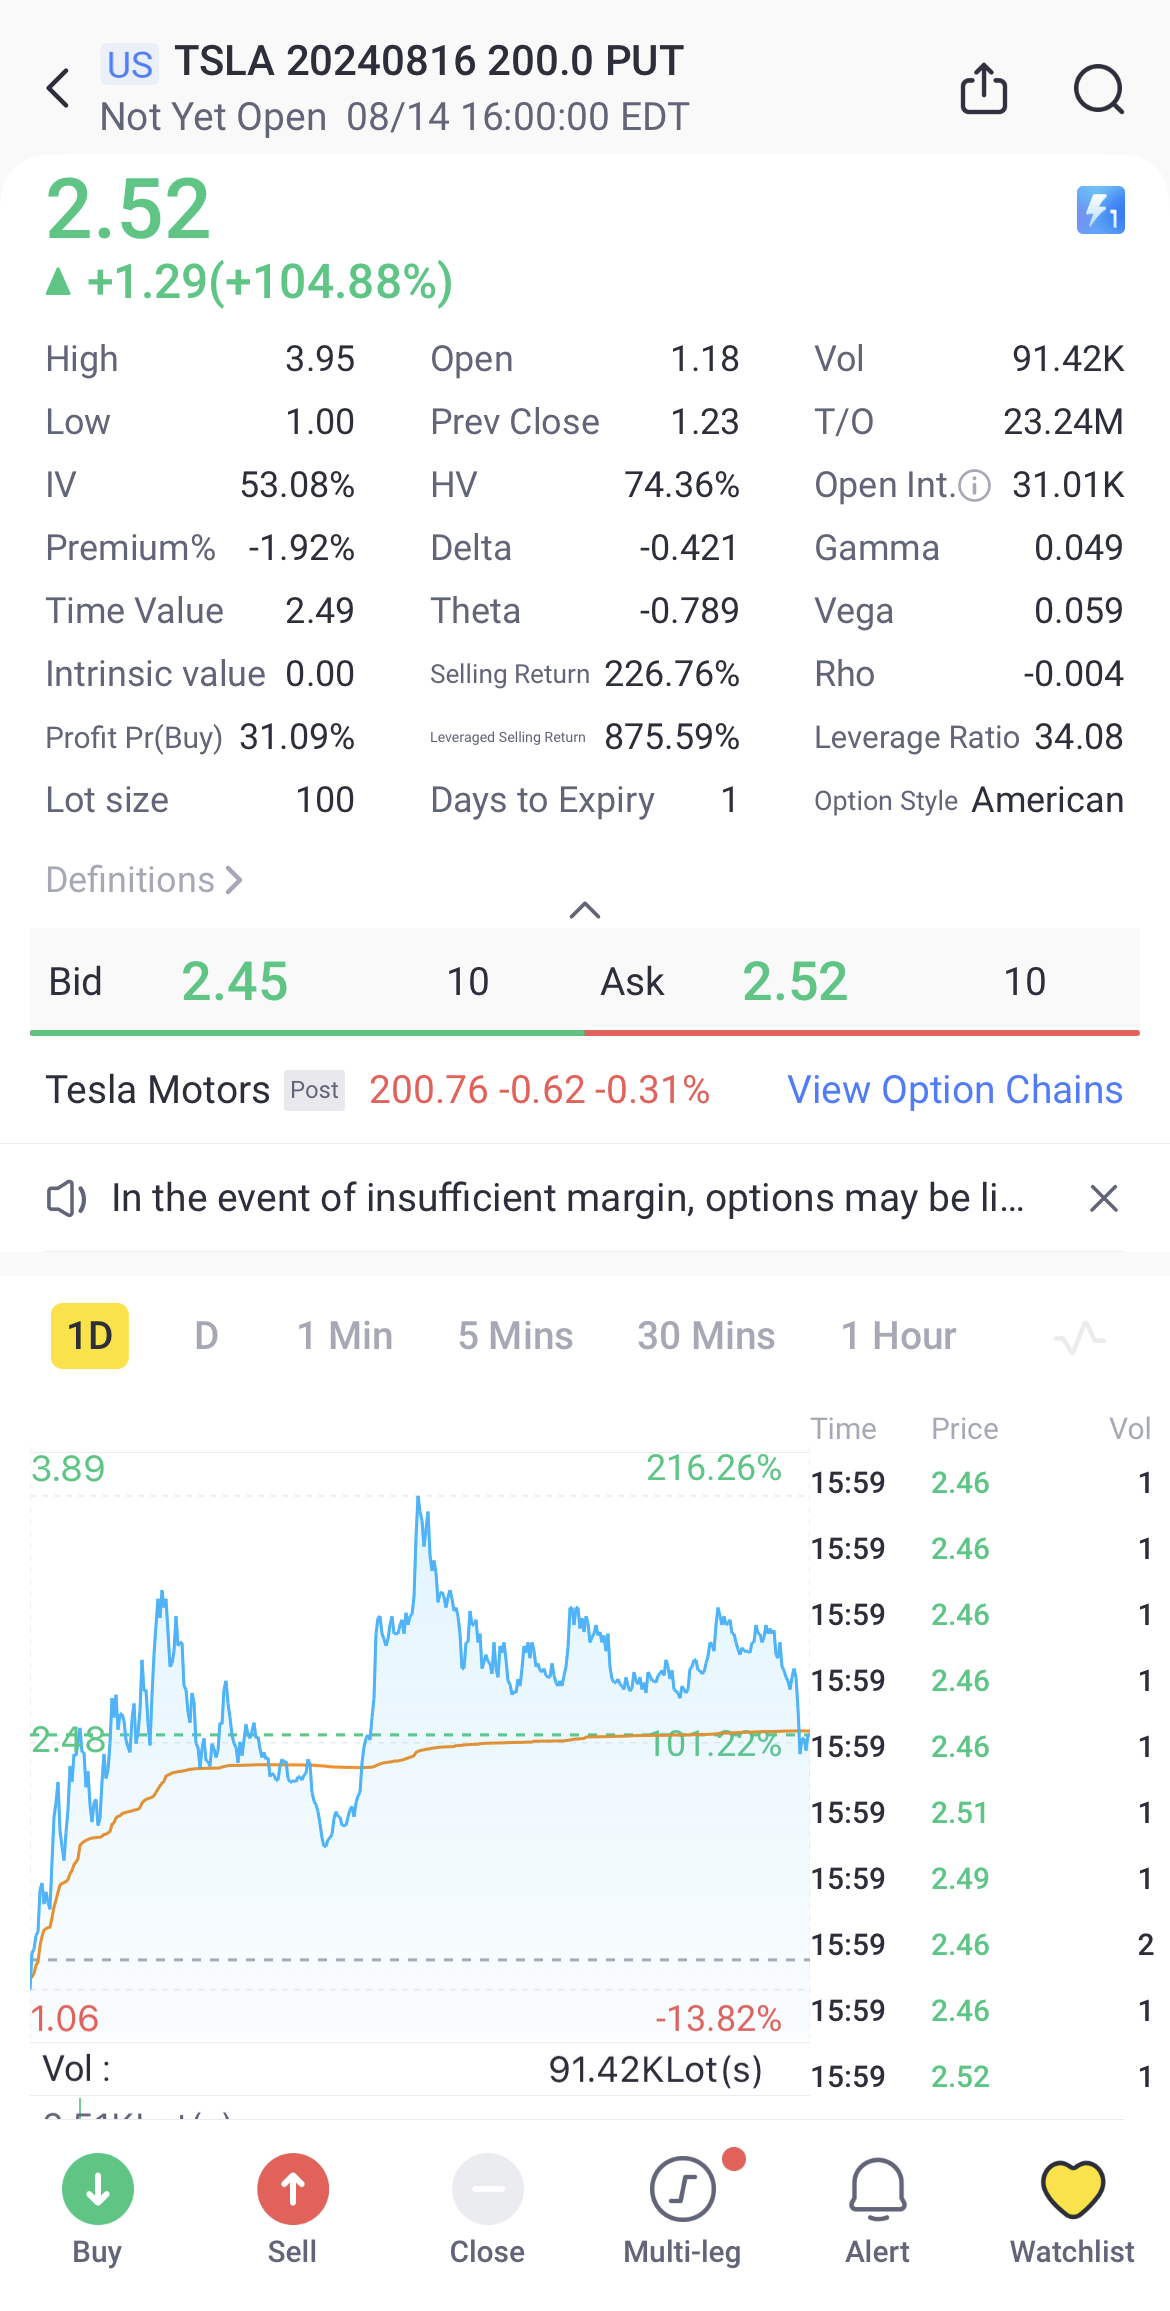This screenshot has height=2311, width=1170.
Task: Switch to the 1 Hour tab
Action: (x=898, y=1336)
